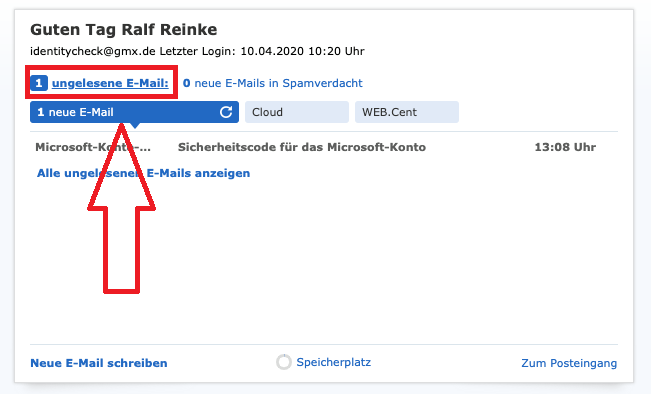Screen dimensions: 651x394
Task: Click the 13:08 Uhr email timestamp
Action: 565,147
